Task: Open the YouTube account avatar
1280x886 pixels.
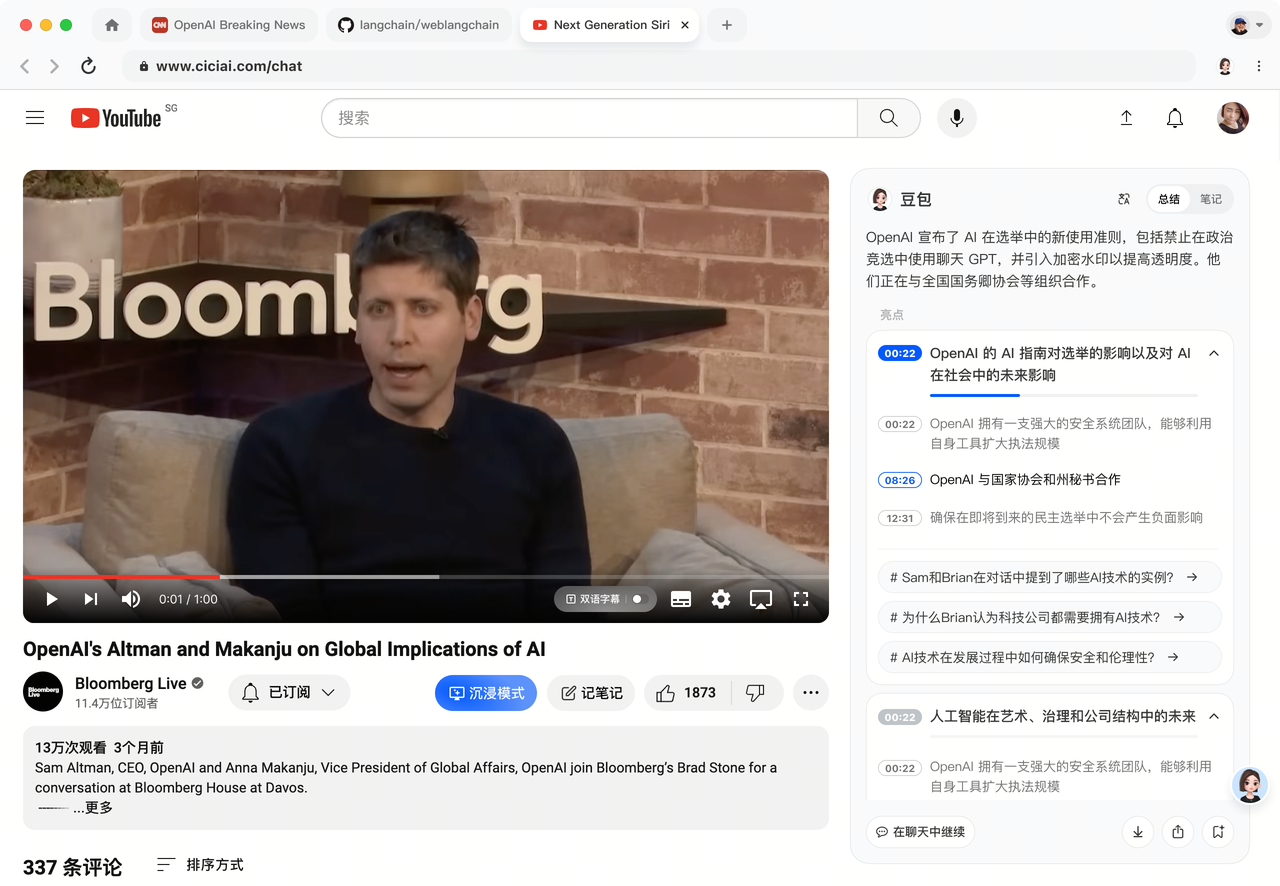Action: coord(1233,118)
